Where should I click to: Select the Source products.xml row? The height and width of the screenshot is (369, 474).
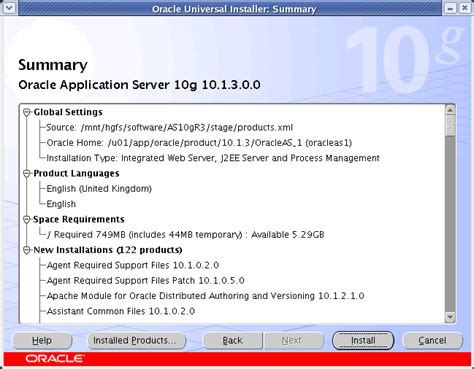point(170,127)
